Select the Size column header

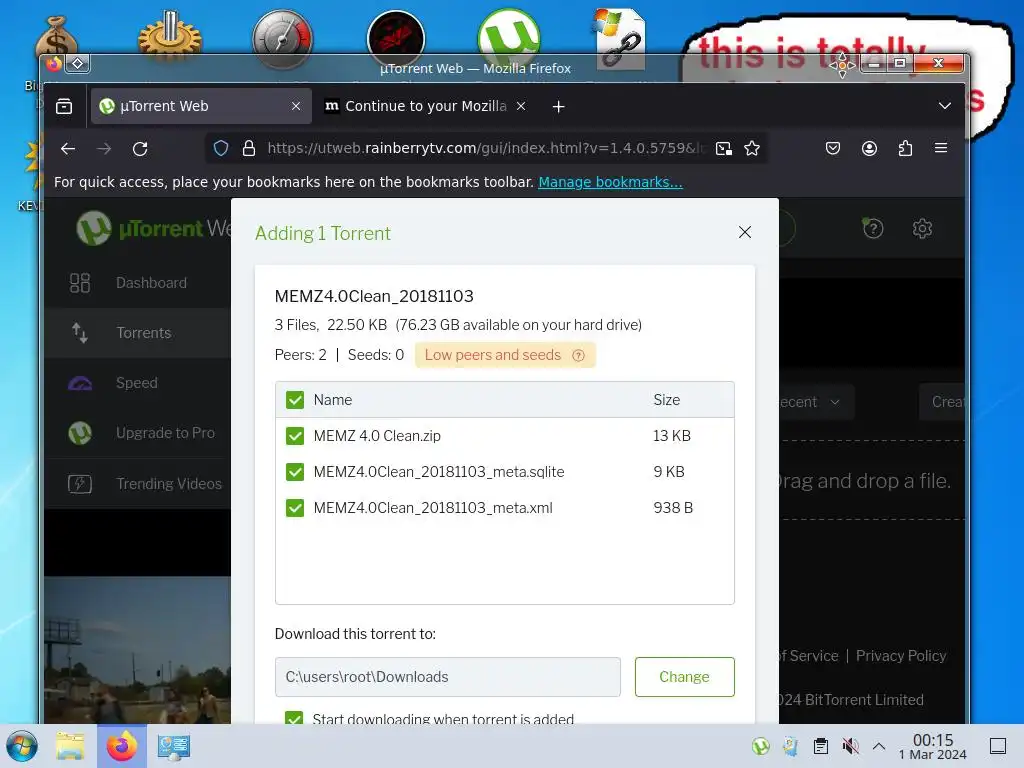coord(667,400)
